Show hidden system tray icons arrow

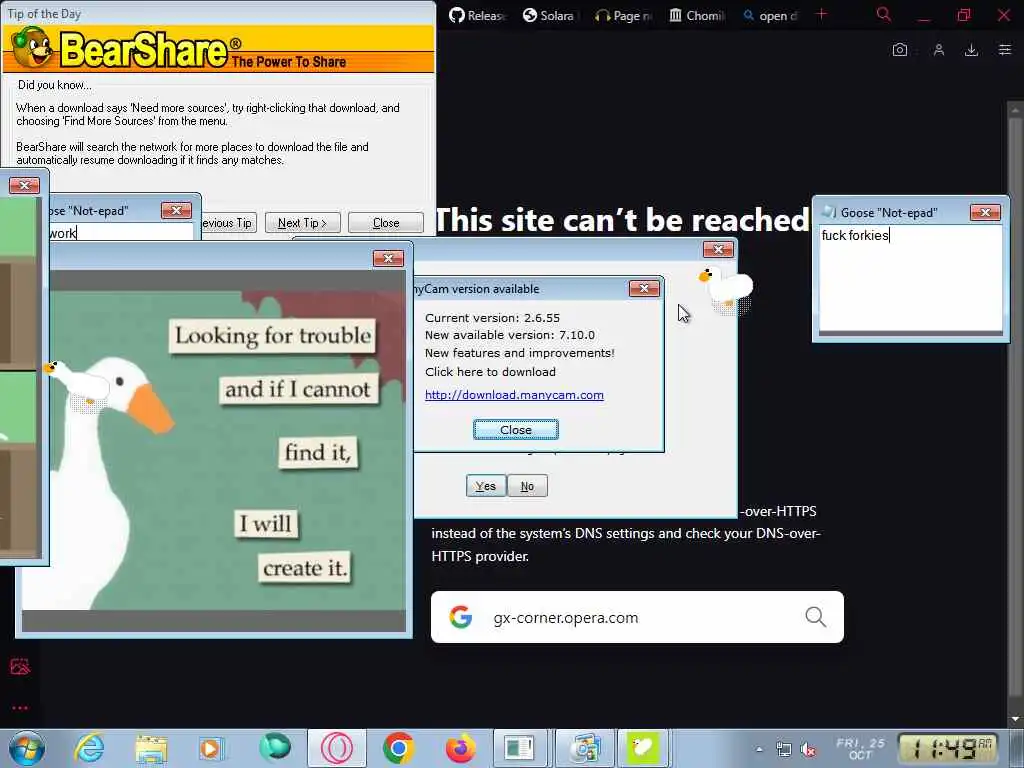[759, 749]
